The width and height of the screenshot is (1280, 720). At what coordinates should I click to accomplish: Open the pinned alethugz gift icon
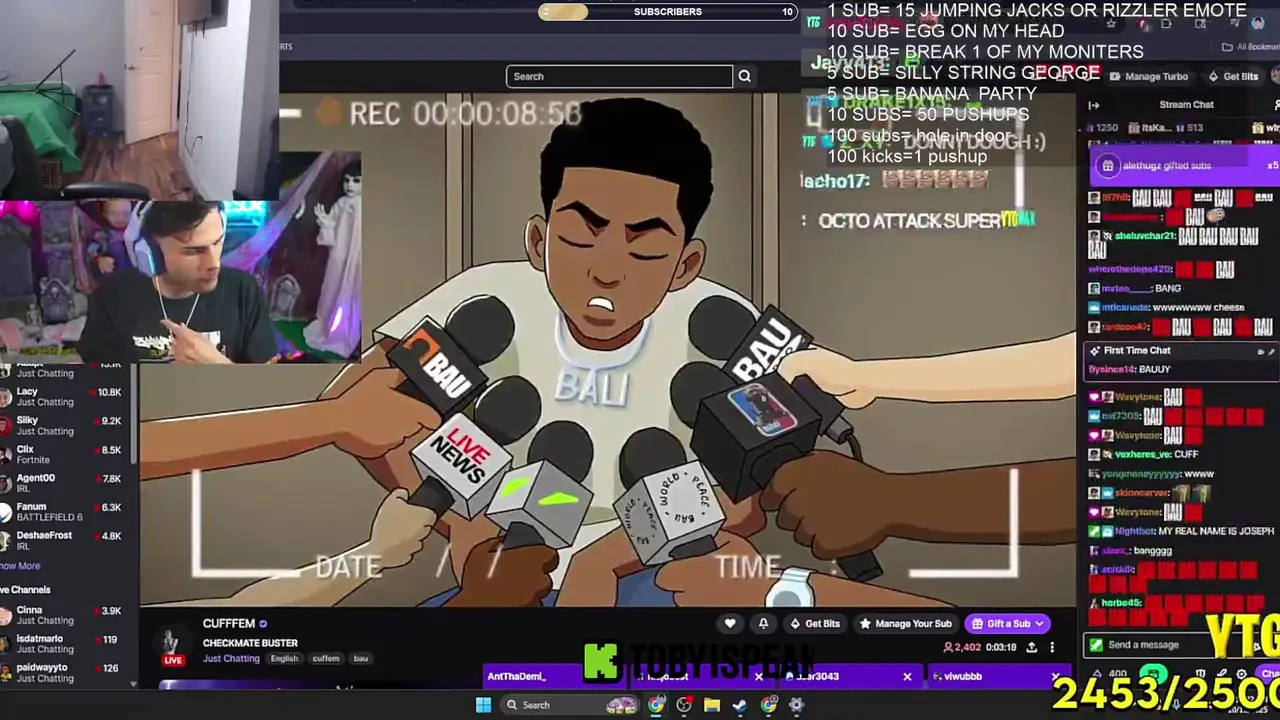pos(1107,166)
